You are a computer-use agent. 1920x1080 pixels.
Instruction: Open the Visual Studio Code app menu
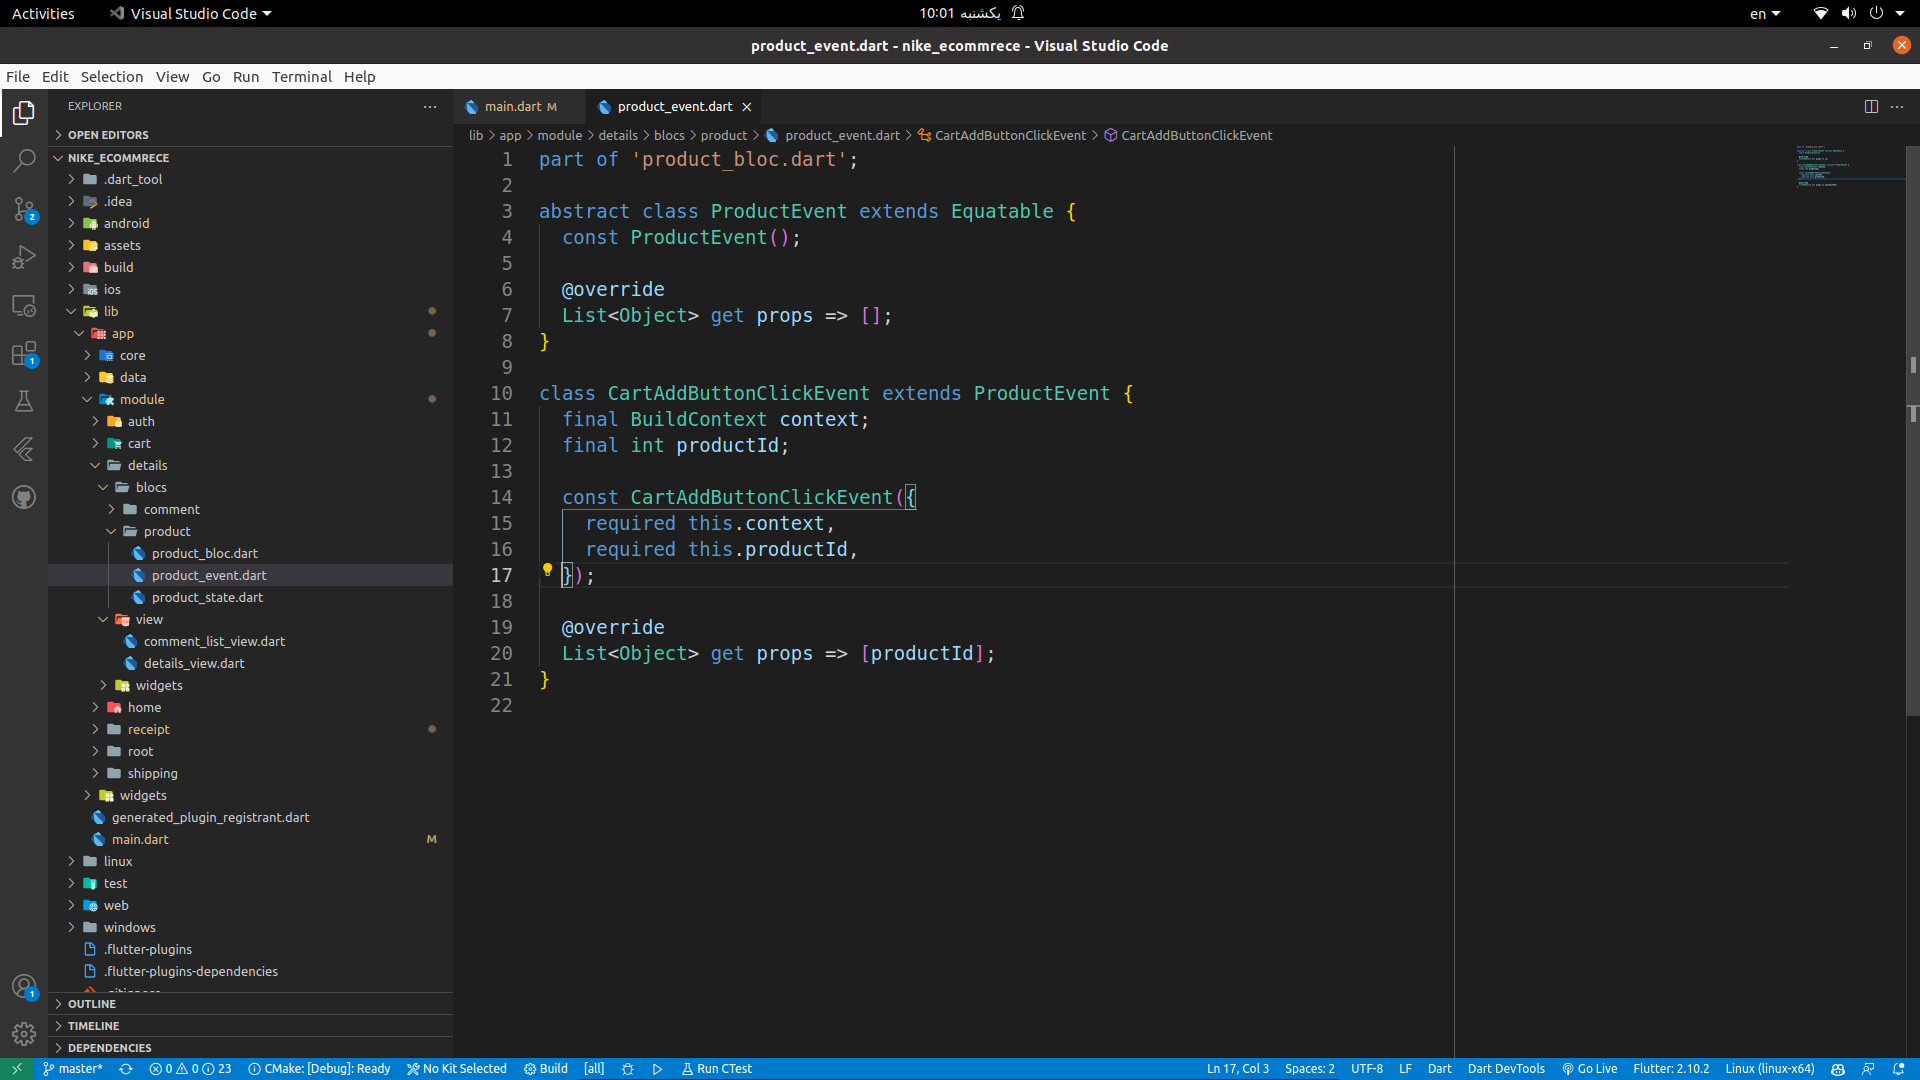pyautogui.click(x=191, y=13)
